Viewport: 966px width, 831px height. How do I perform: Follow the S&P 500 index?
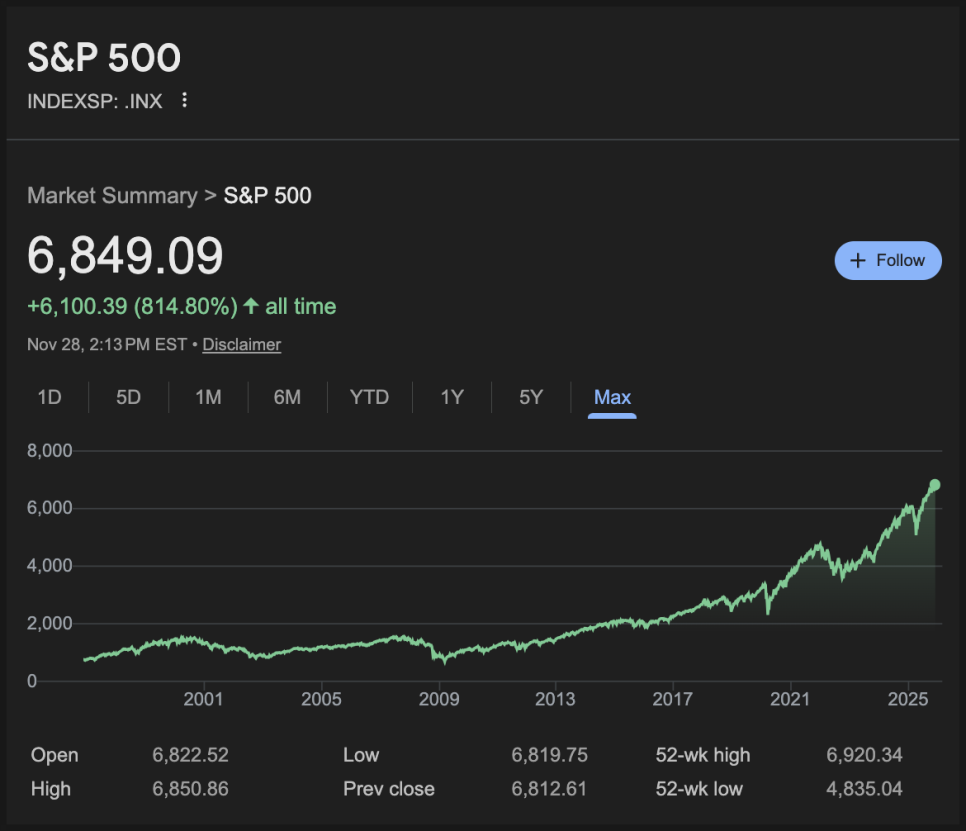(x=888, y=261)
